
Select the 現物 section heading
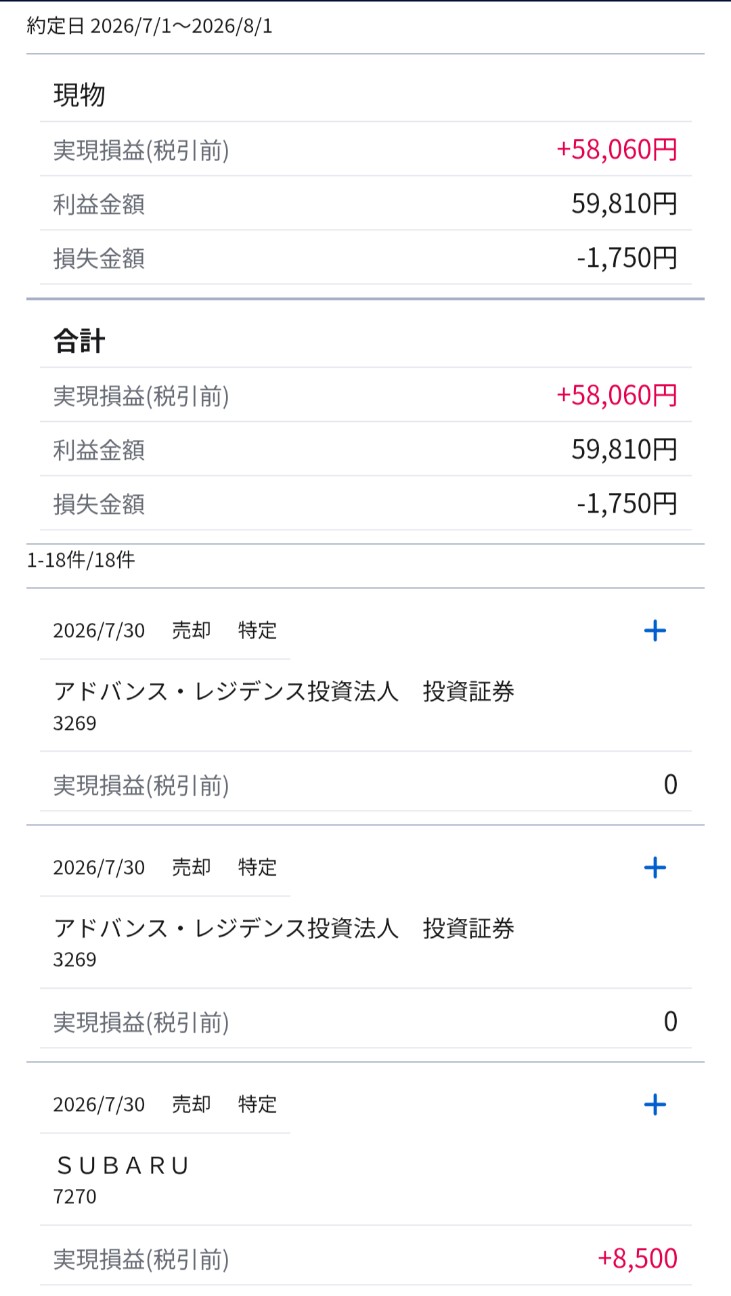[79, 96]
